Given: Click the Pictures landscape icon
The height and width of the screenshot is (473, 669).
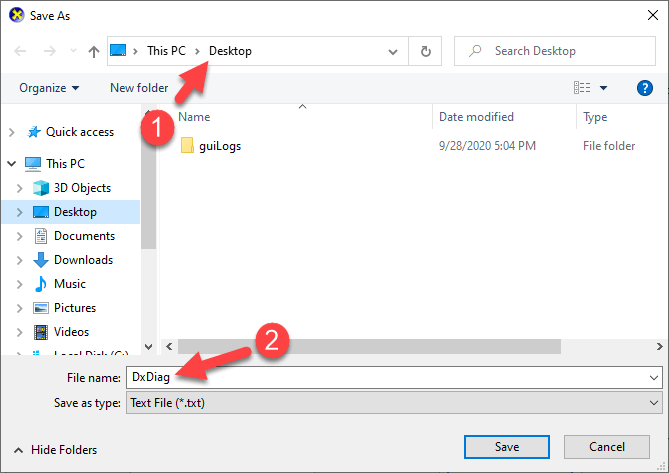Looking at the screenshot, I should click(x=41, y=308).
